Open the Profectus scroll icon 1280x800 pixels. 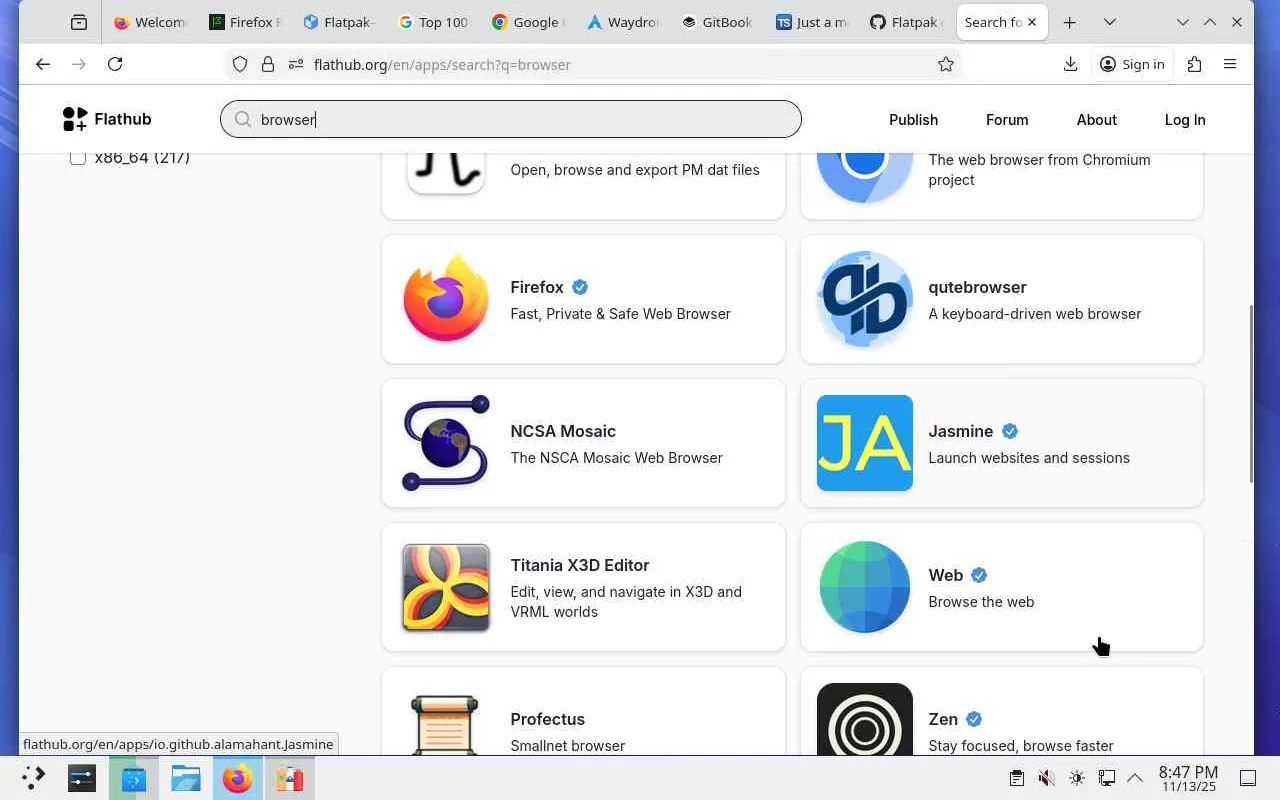446,725
